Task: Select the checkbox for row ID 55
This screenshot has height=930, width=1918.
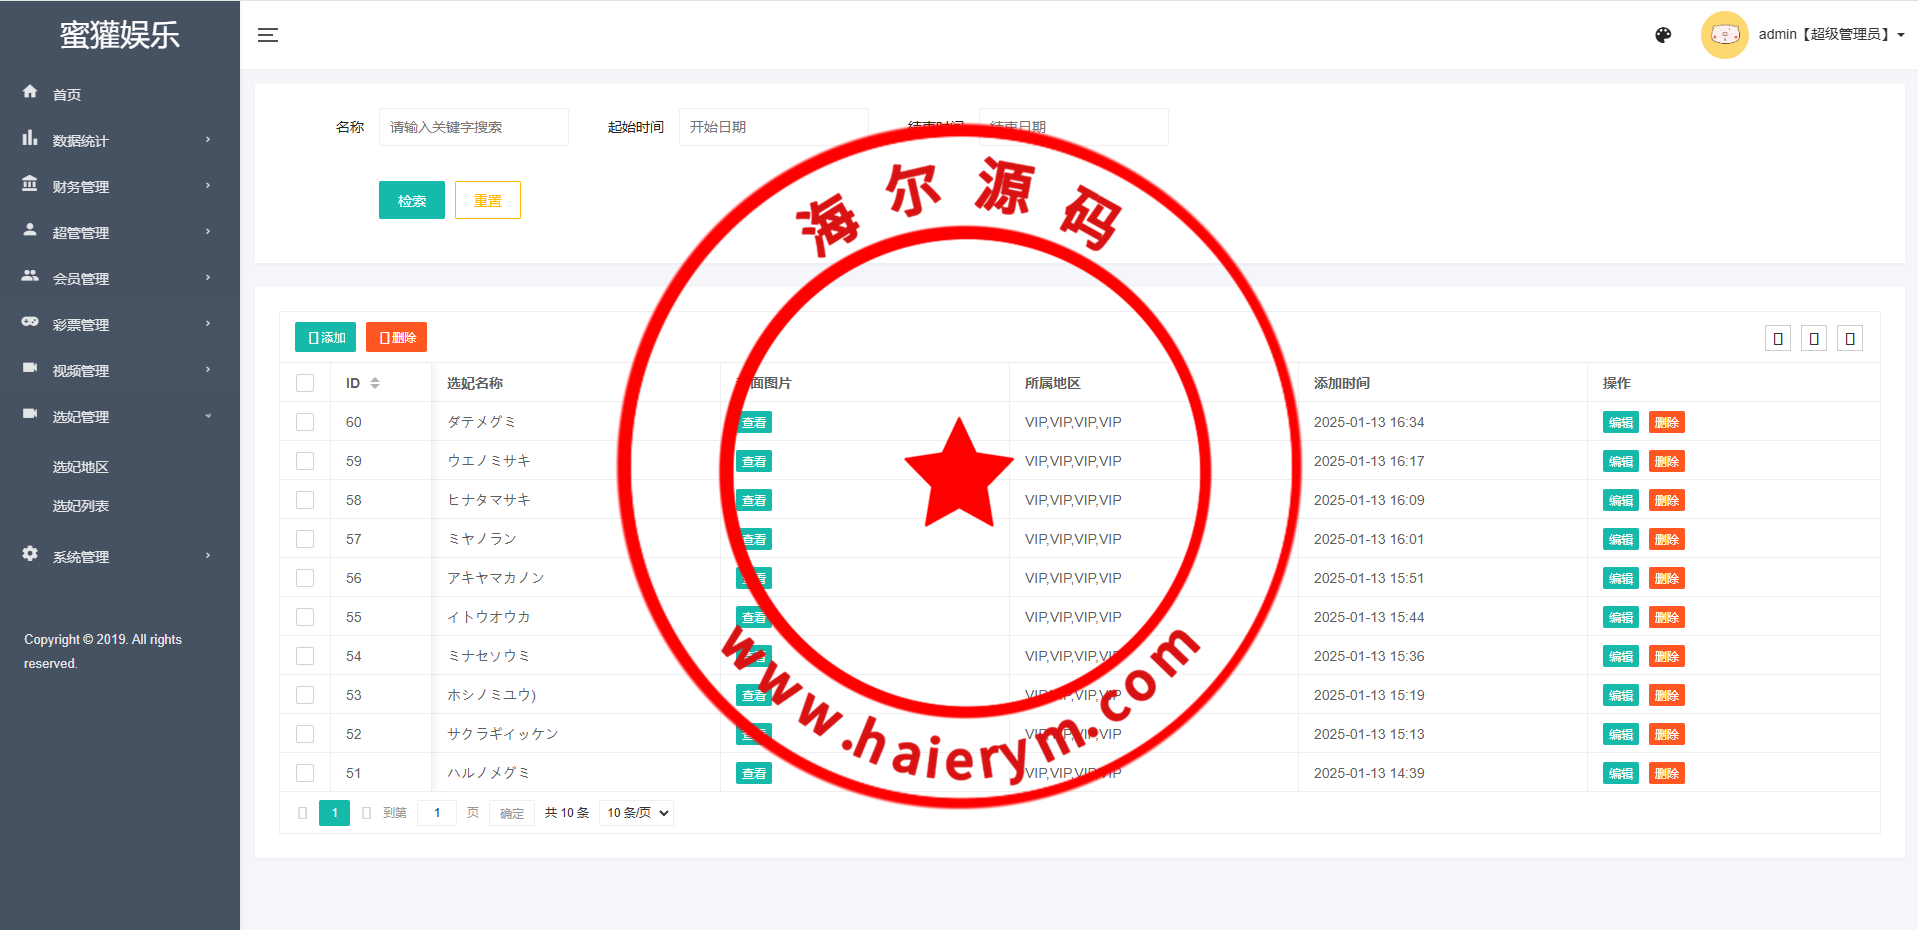Action: click(x=305, y=617)
